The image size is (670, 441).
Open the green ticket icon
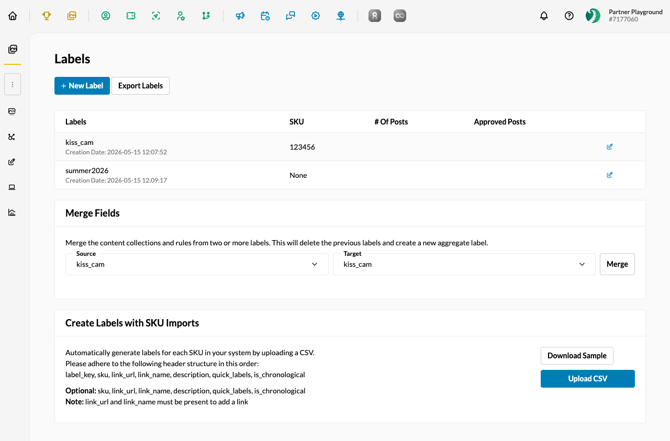(x=131, y=16)
